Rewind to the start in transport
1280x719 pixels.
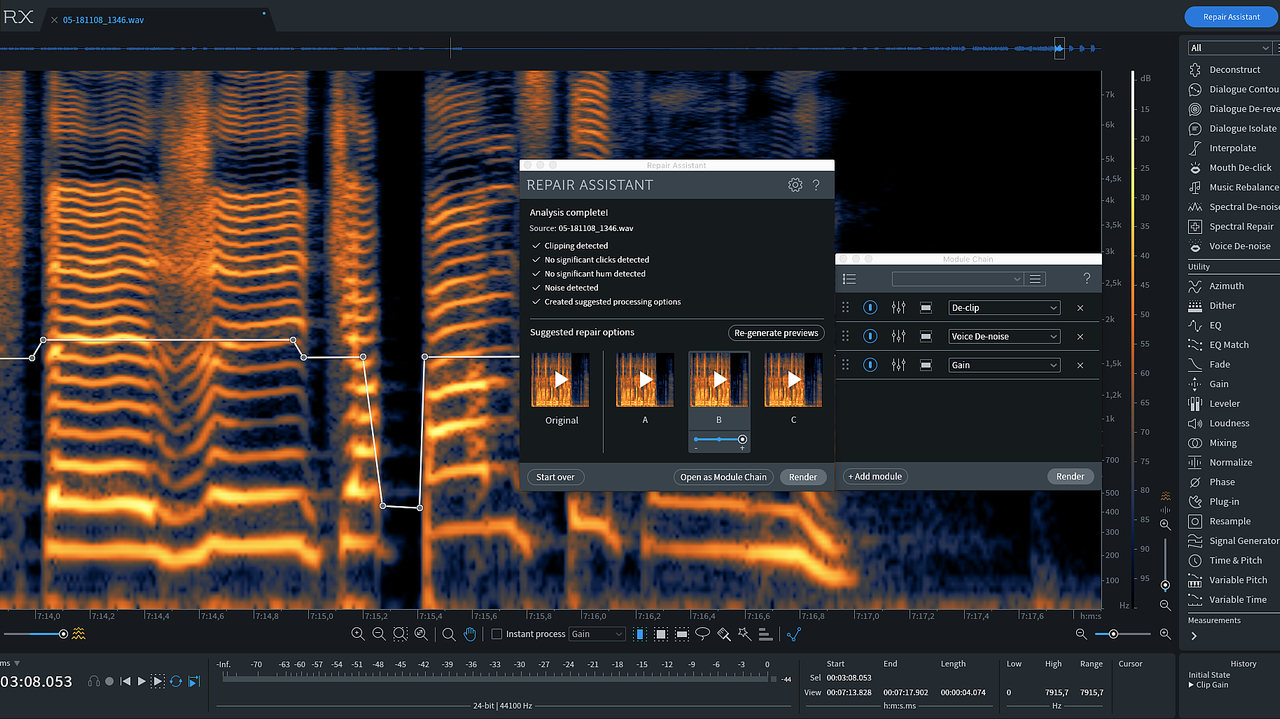pos(125,682)
